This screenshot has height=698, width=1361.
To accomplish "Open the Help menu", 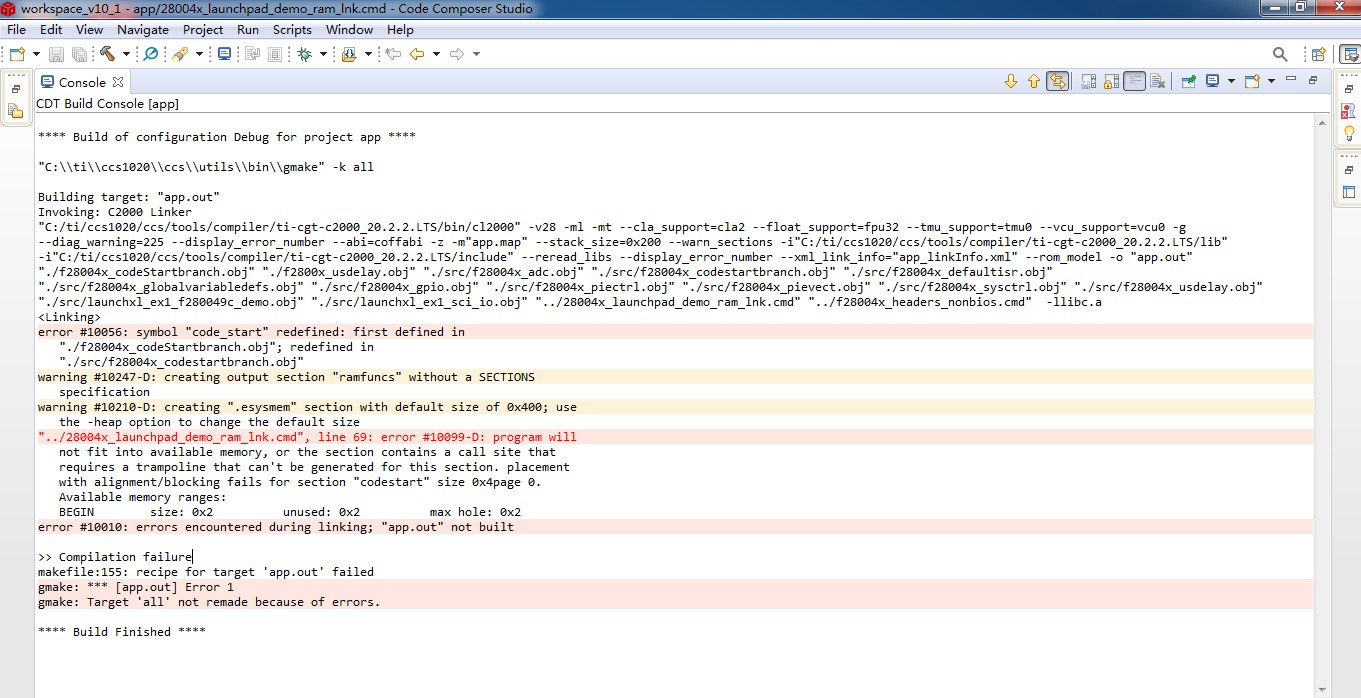I will point(400,30).
